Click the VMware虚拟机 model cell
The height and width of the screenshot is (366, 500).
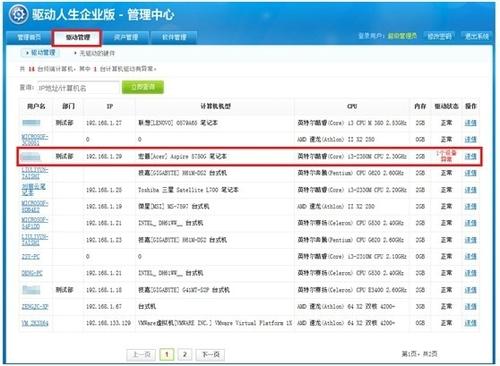(215, 323)
